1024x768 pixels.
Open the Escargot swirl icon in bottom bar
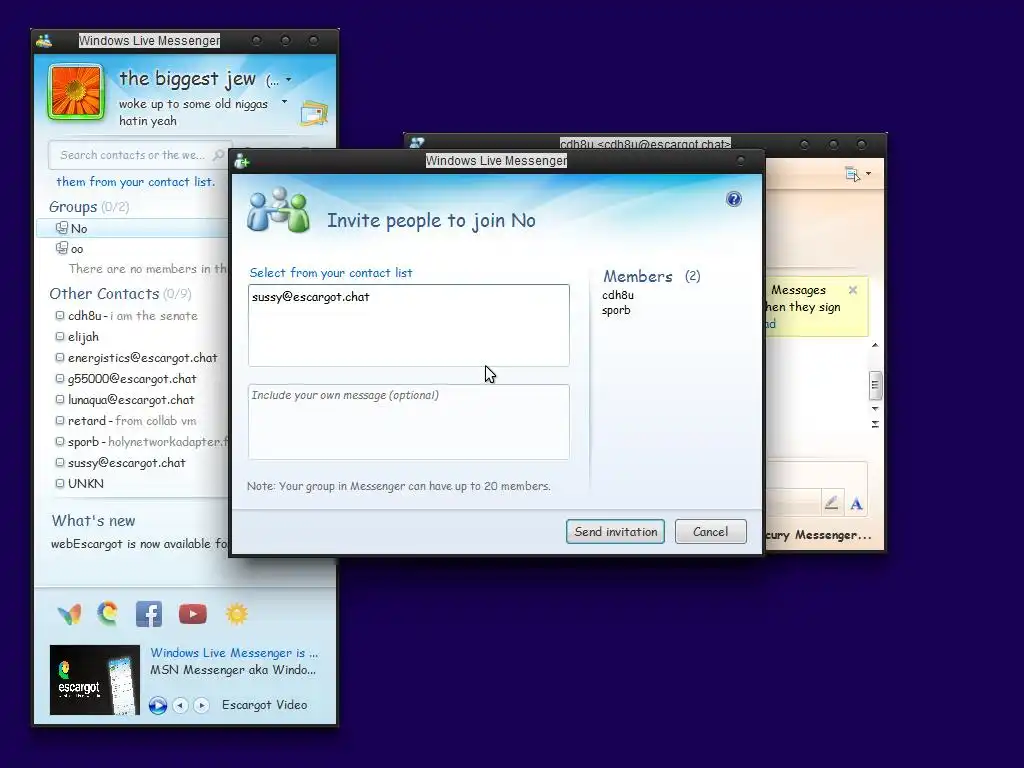tap(108, 613)
